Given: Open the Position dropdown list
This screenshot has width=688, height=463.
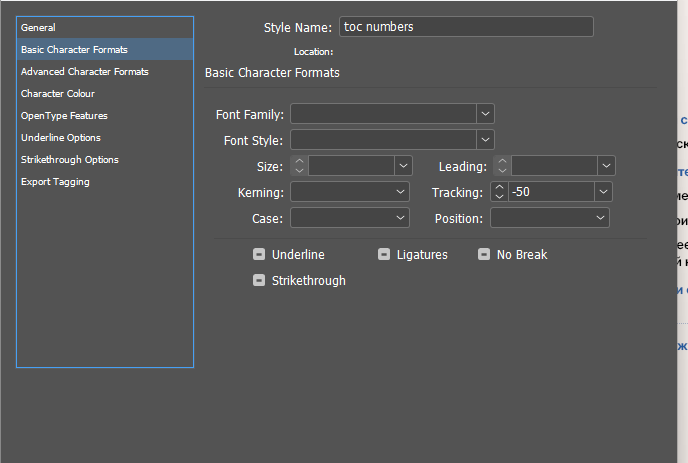Looking at the screenshot, I should coord(601,218).
